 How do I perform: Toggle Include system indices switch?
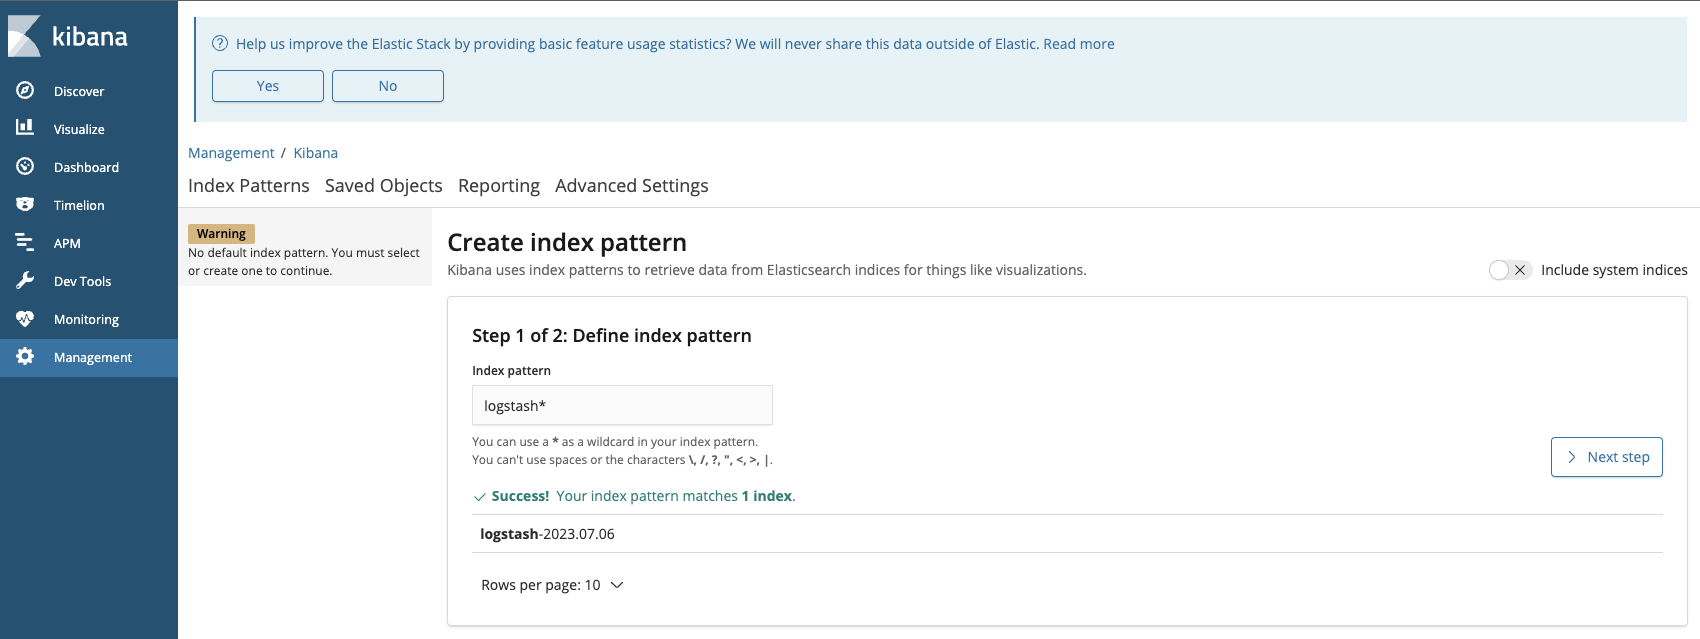tap(1509, 270)
